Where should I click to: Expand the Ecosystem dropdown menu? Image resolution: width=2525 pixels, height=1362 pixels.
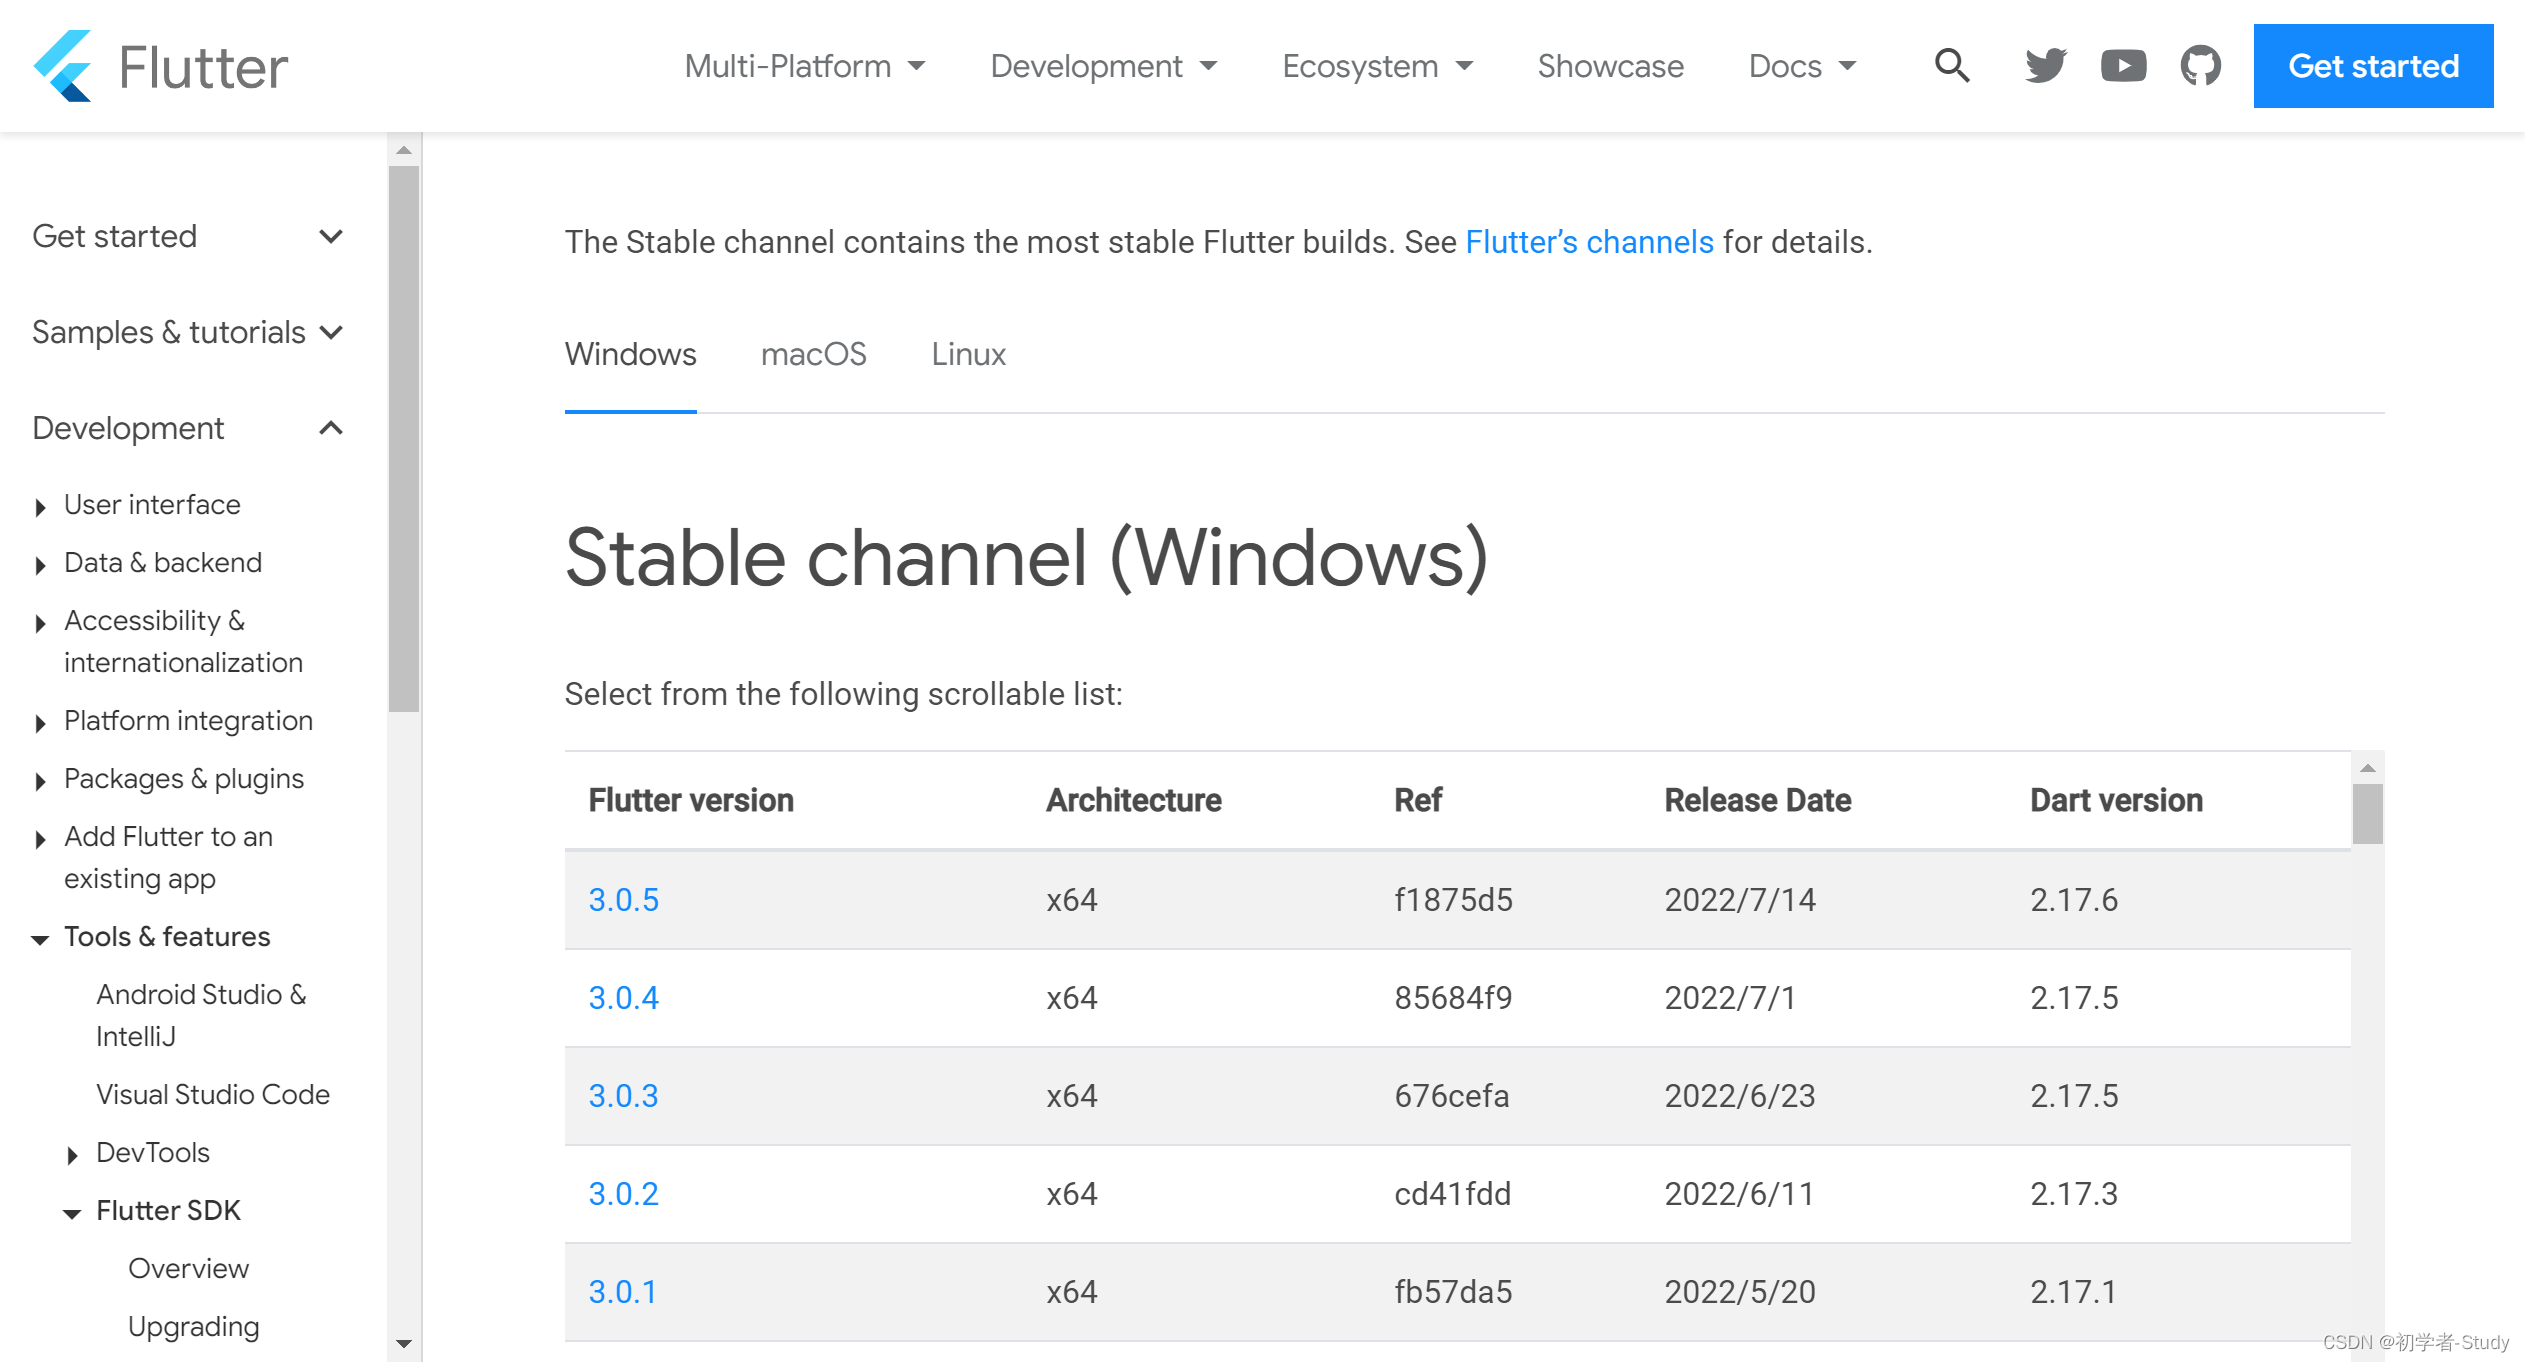pos(1373,65)
